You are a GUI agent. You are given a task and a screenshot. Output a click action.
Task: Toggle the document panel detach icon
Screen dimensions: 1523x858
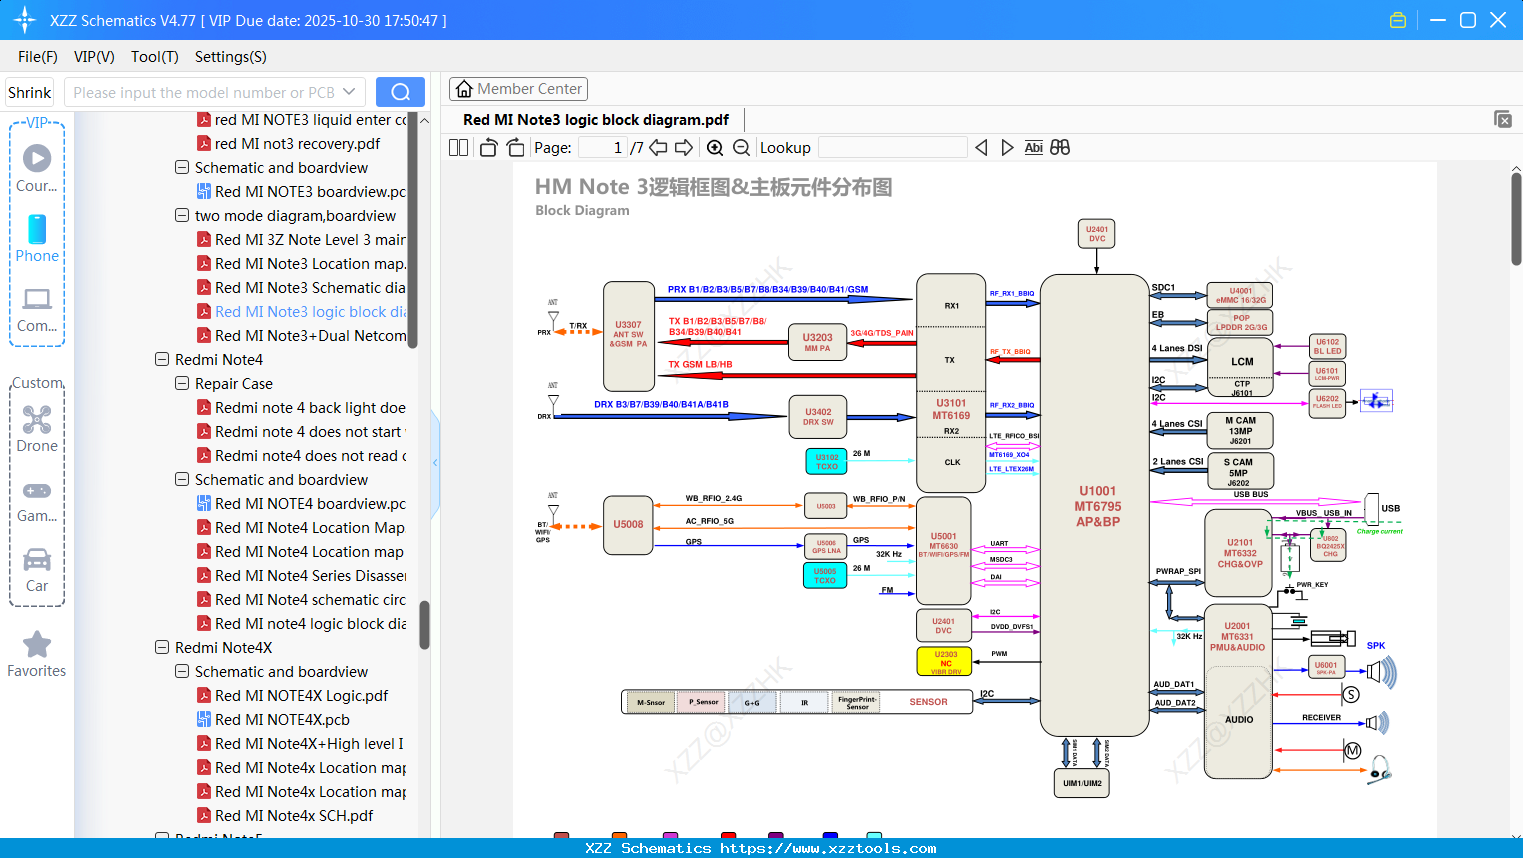point(1502,119)
